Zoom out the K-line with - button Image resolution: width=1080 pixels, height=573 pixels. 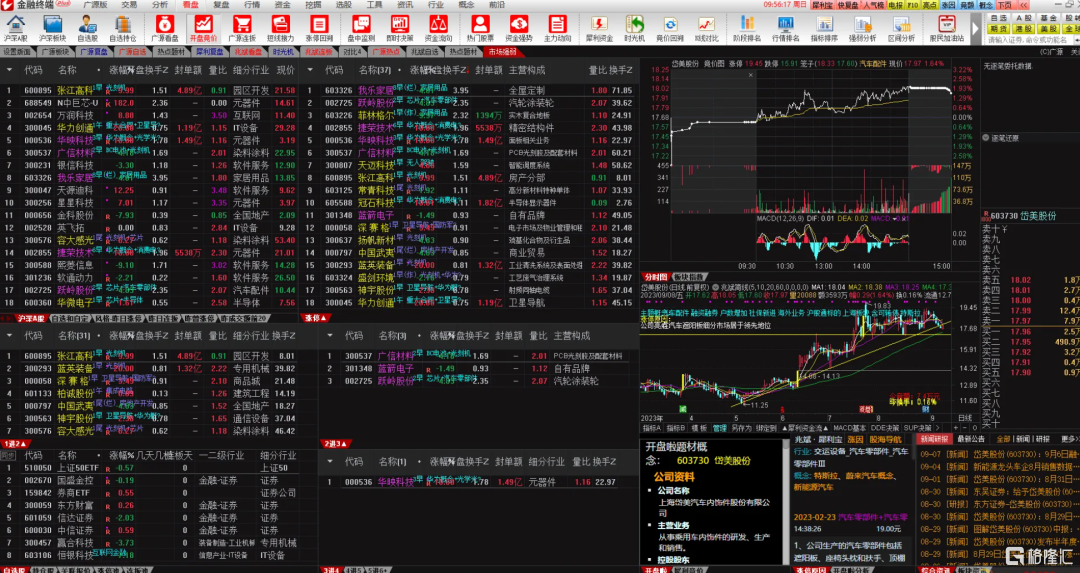(x=966, y=428)
